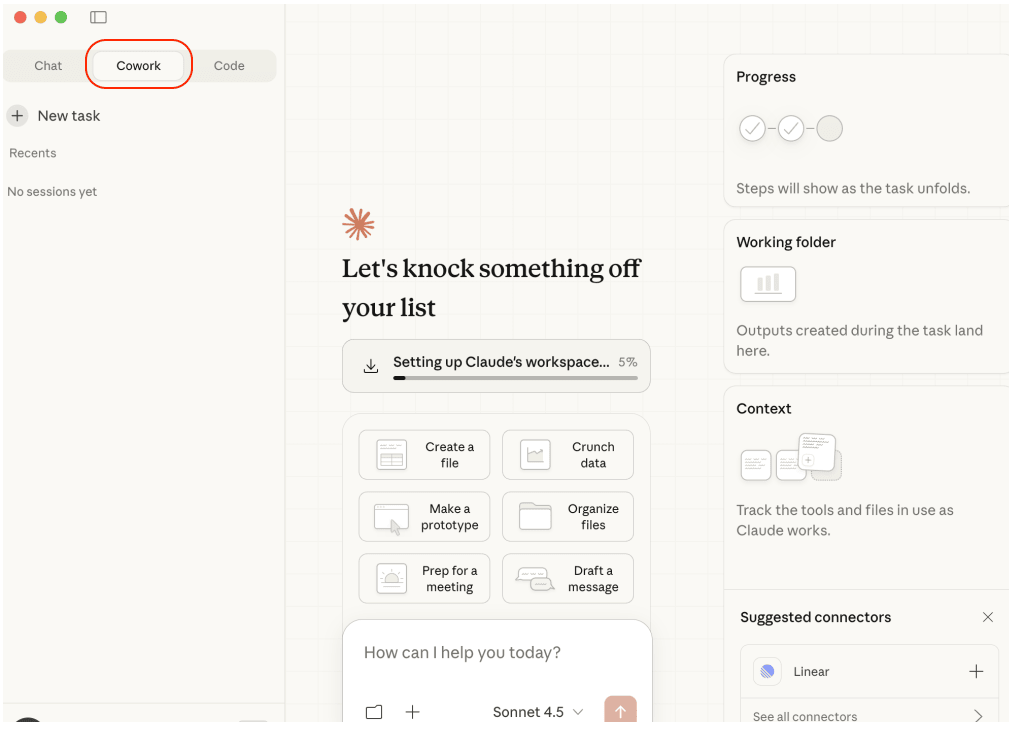Click the Working folder panel title
1024x750 pixels.
[x=786, y=242]
